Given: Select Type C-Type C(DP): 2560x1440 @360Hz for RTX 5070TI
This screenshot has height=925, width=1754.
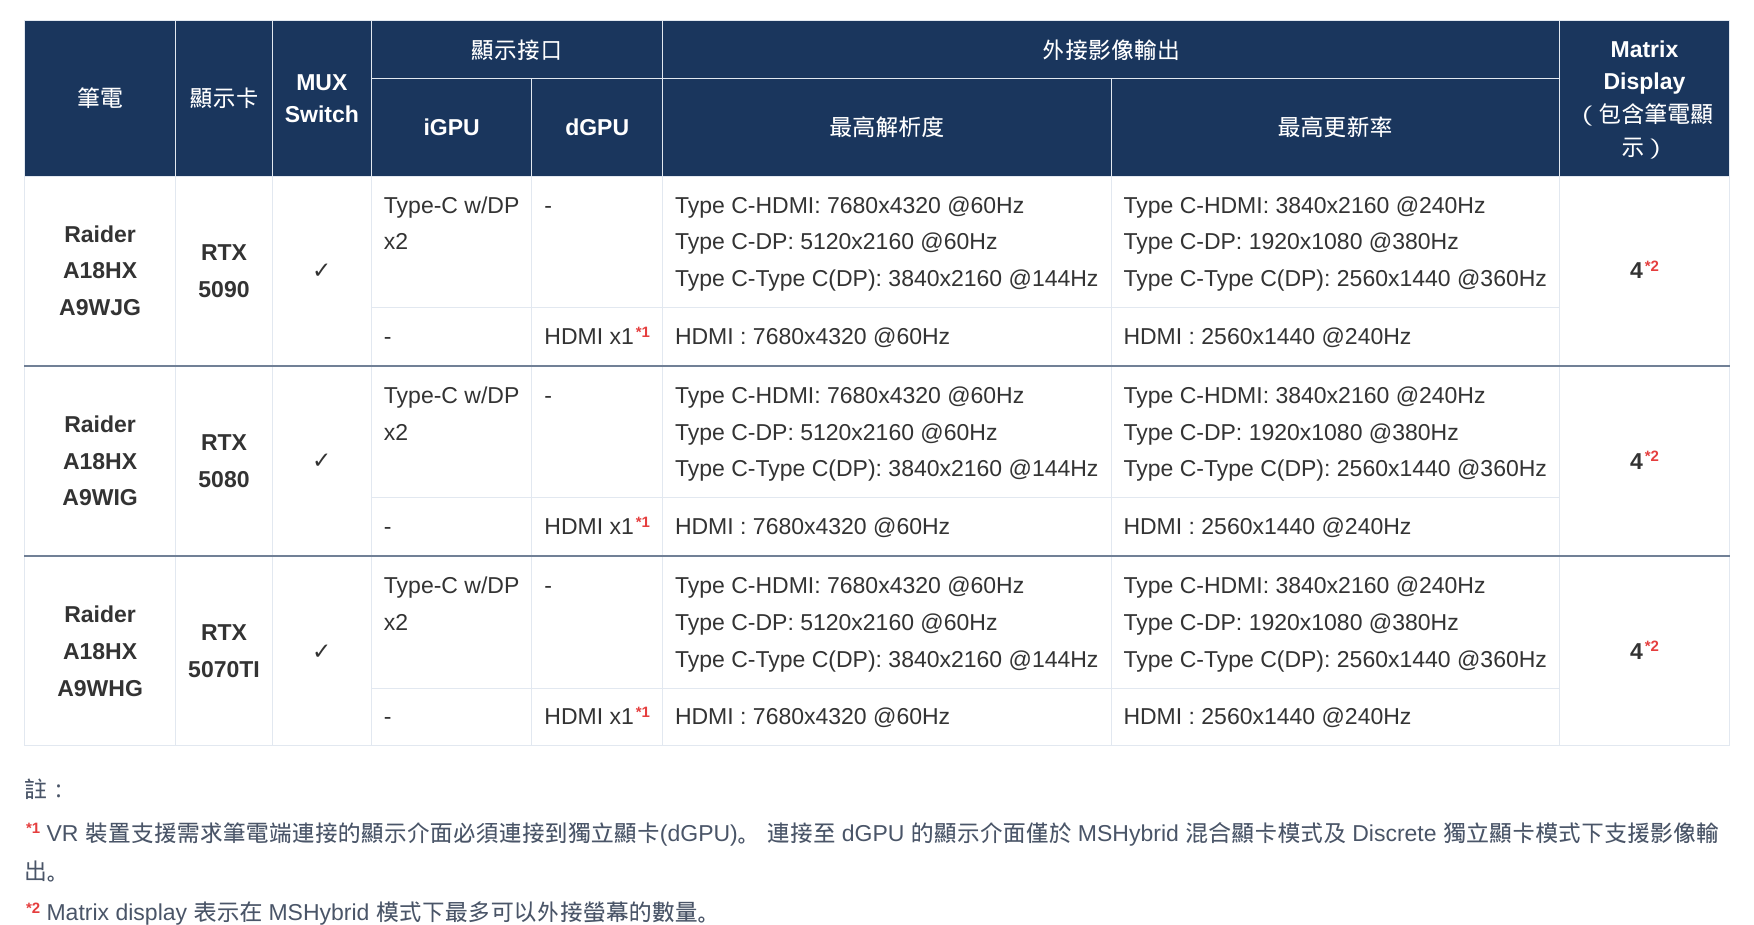Looking at the screenshot, I should (x=1335, y=659).
